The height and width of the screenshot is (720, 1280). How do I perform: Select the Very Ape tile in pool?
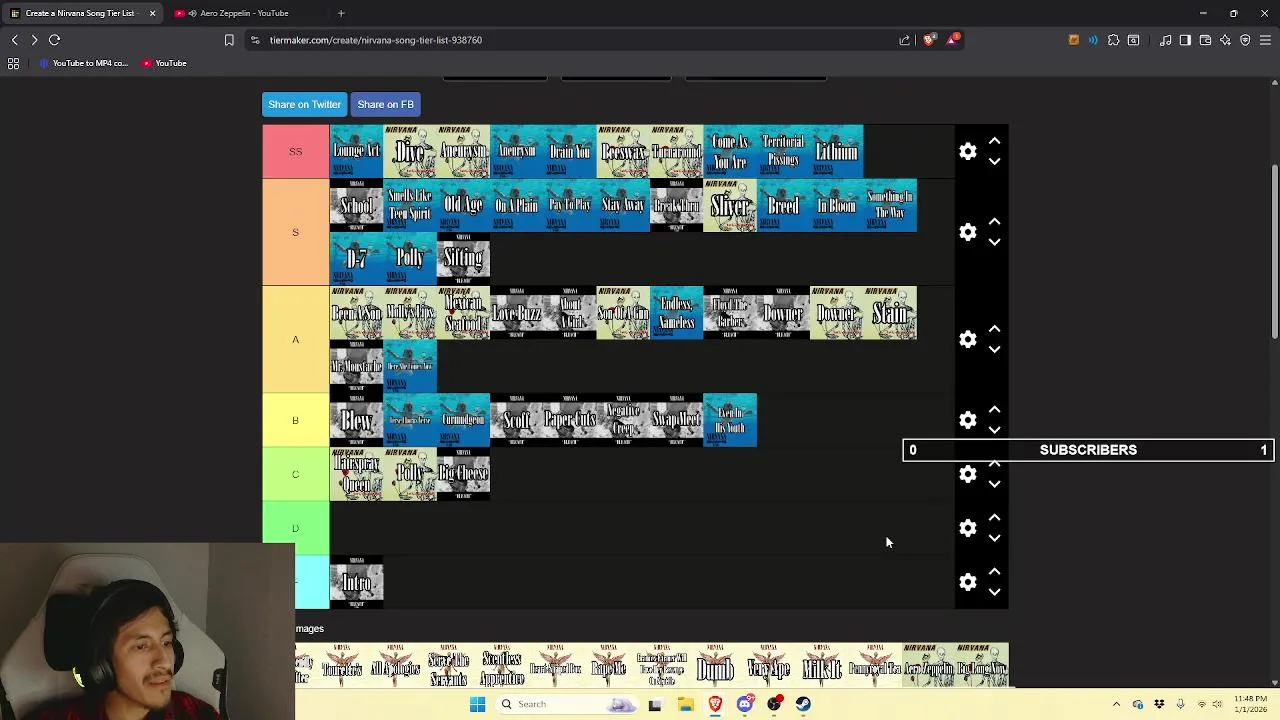coord(768,667)
